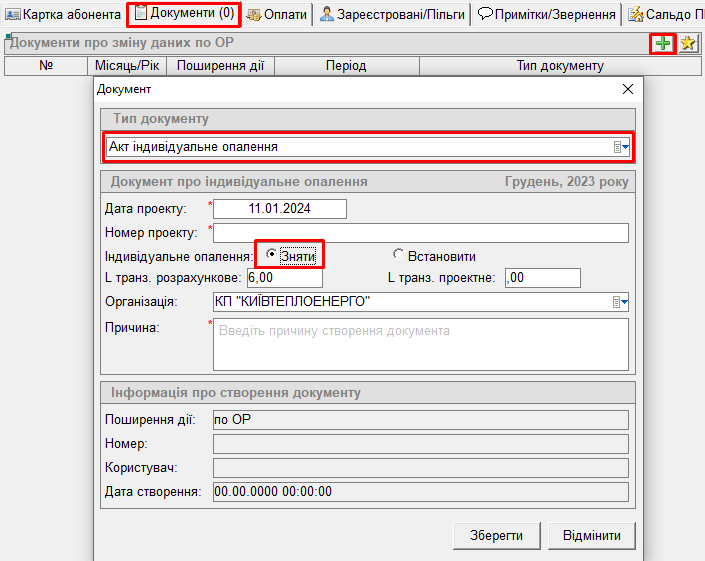Go to the Зареєстровані/Пільги tab
Screen dimensions: 705x561
(x=392, y=14)
